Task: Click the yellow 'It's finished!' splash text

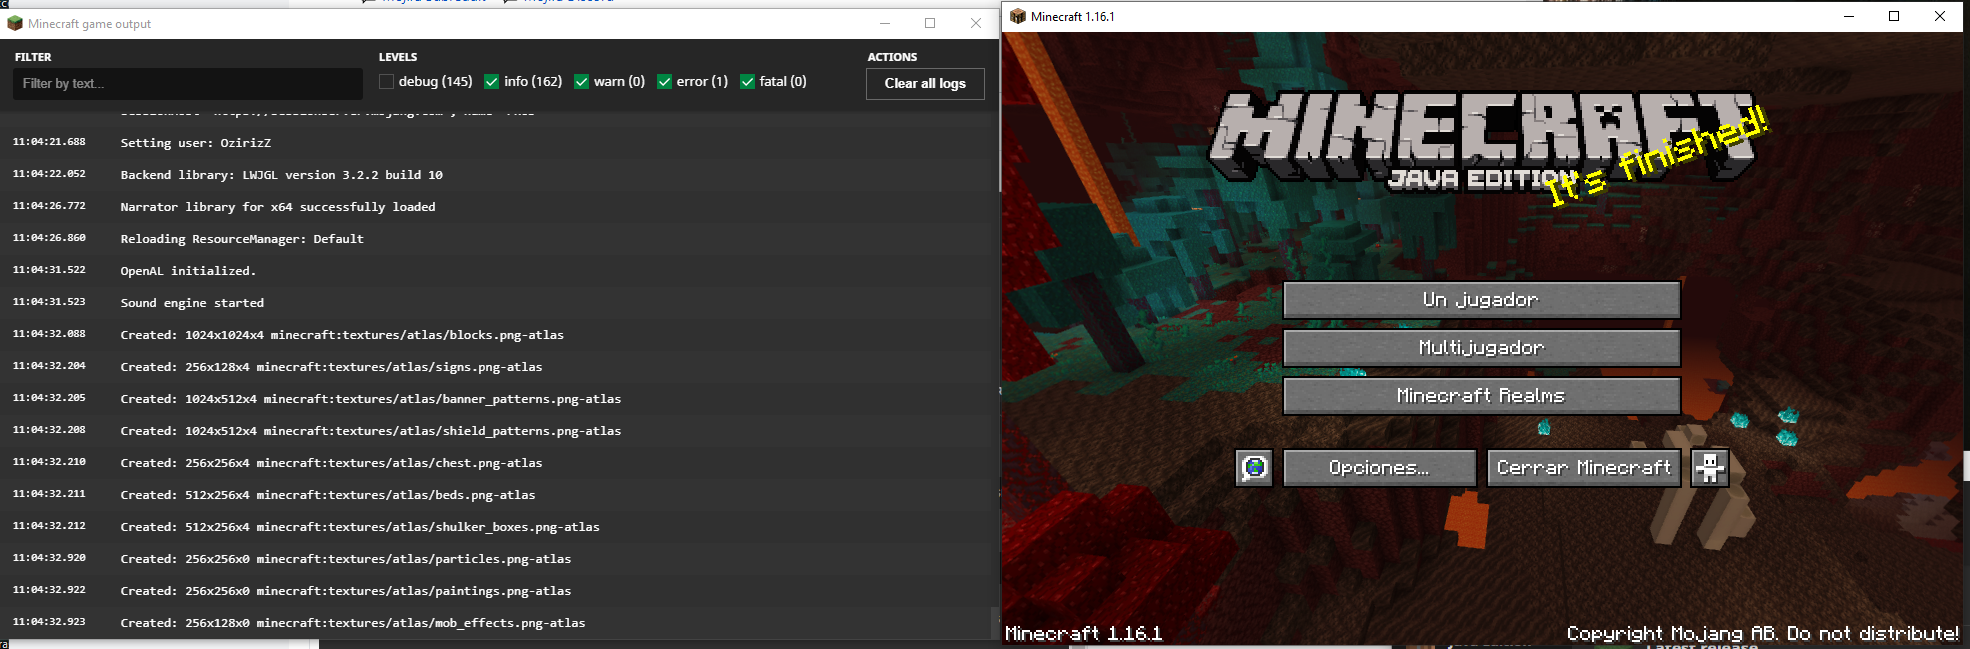Action: pyautogui.click(x=1658, y=157)
